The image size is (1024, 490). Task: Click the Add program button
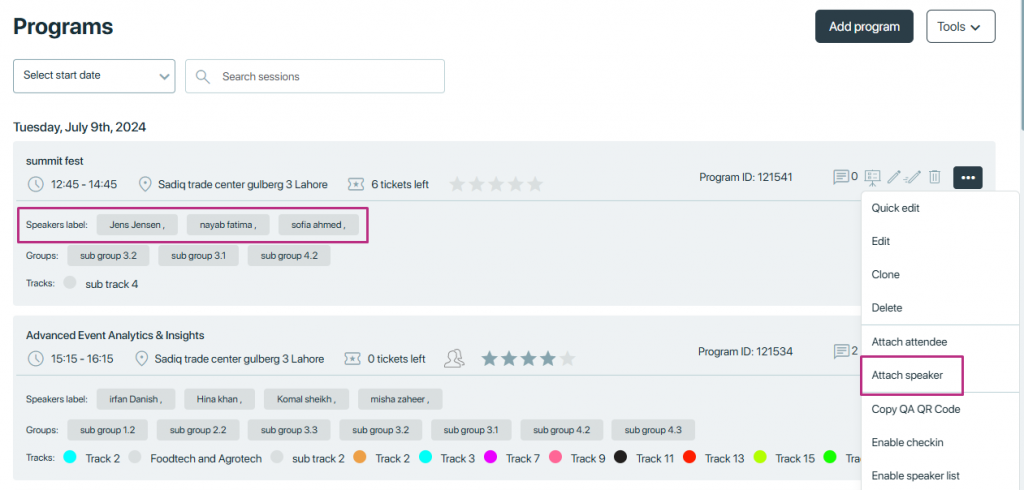point(864,27)
